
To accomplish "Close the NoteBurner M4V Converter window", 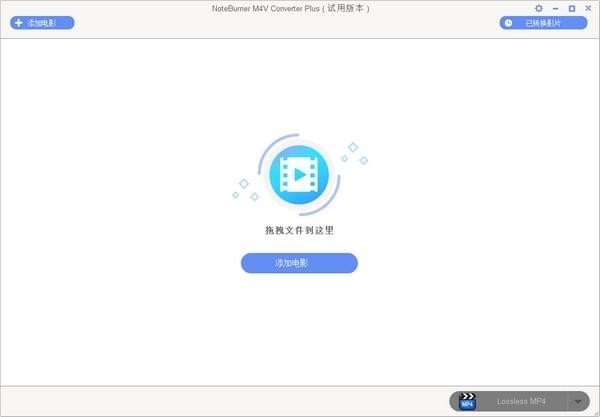I will [588, 8].
